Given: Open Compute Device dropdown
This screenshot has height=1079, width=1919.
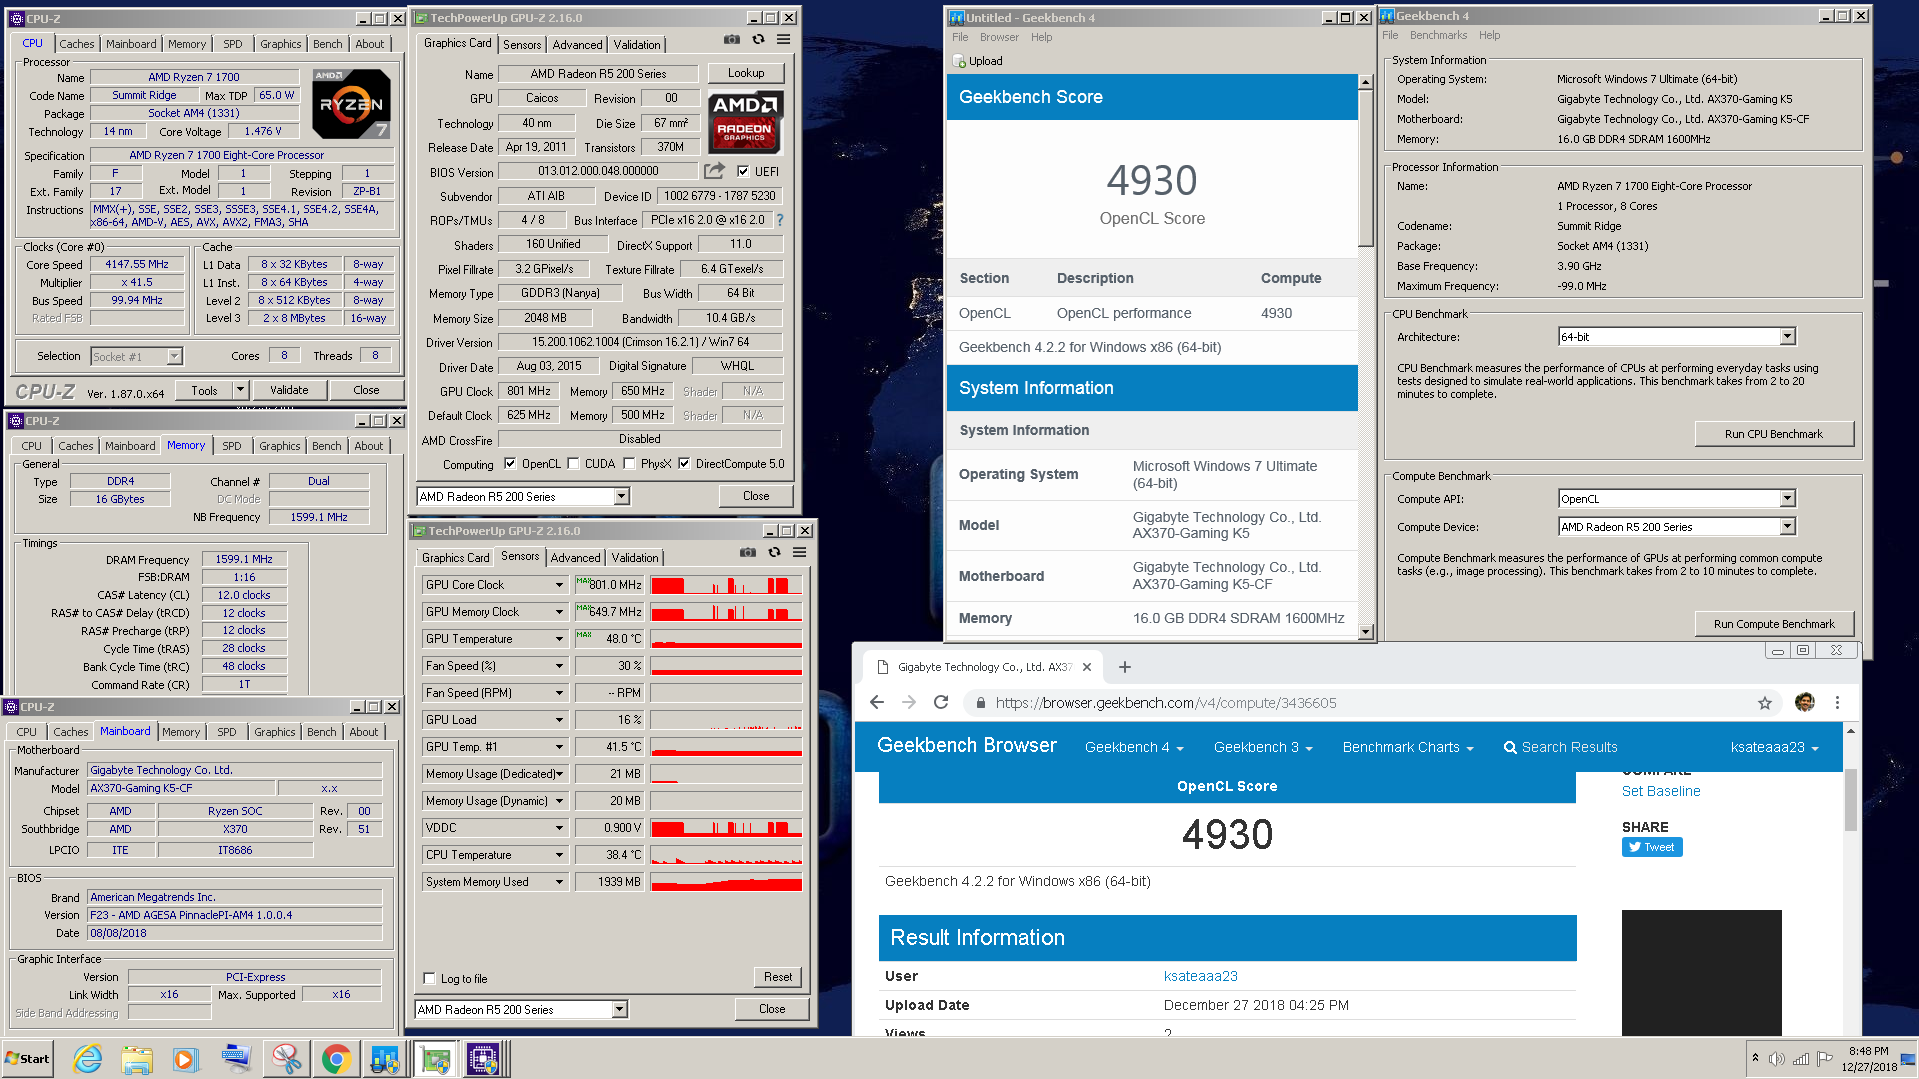Looking at the screenshot, I should (1788, 527).
